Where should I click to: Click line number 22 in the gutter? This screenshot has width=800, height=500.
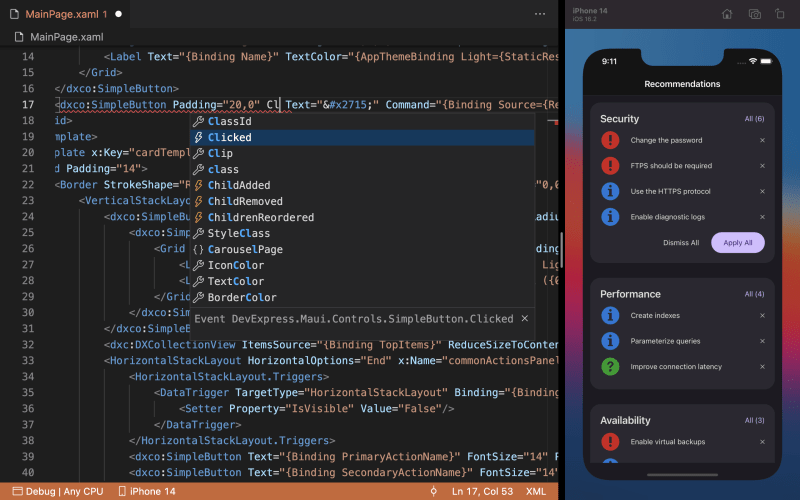tap(28, 185)
